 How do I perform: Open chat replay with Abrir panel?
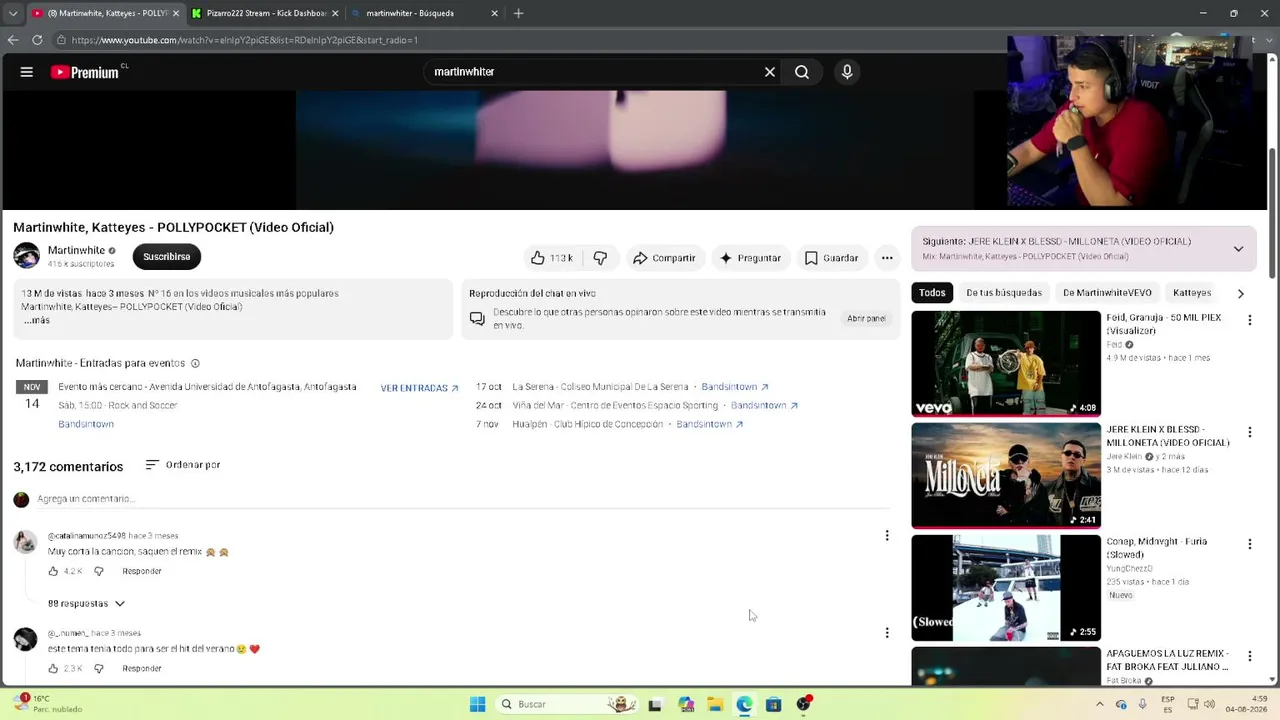tap(866, 318)
